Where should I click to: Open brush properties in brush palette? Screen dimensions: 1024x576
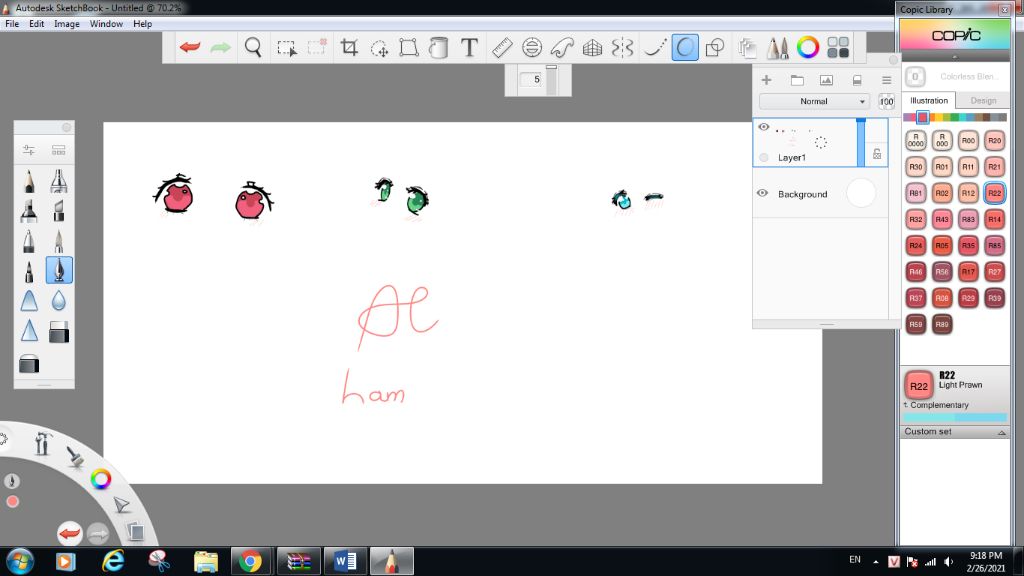[x=29, y=150]
